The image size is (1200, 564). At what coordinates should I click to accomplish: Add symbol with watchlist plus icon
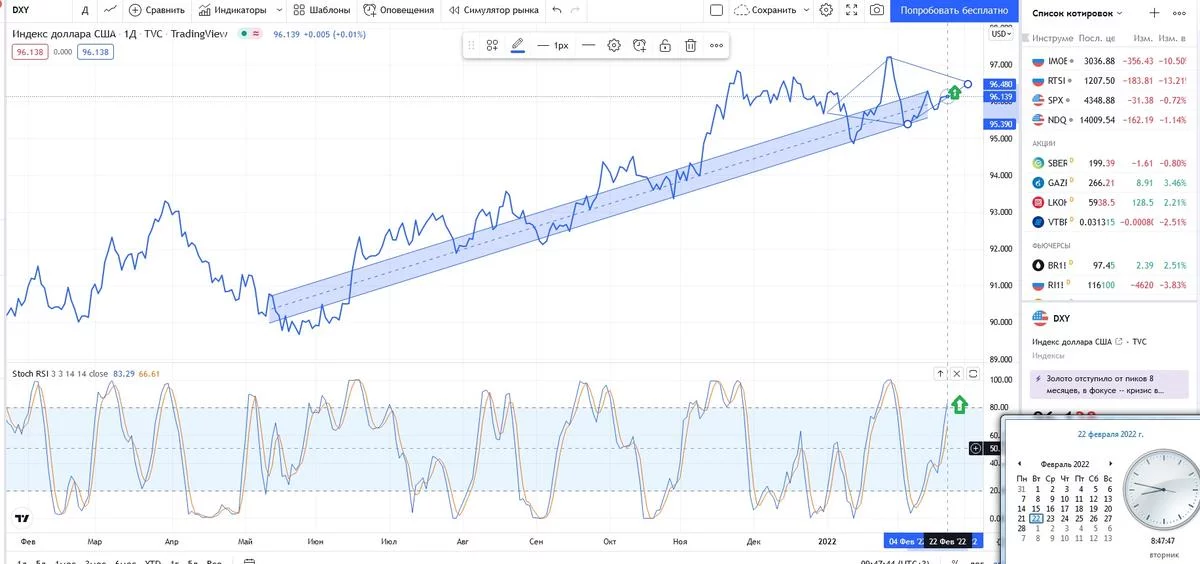pos(1155,13)
